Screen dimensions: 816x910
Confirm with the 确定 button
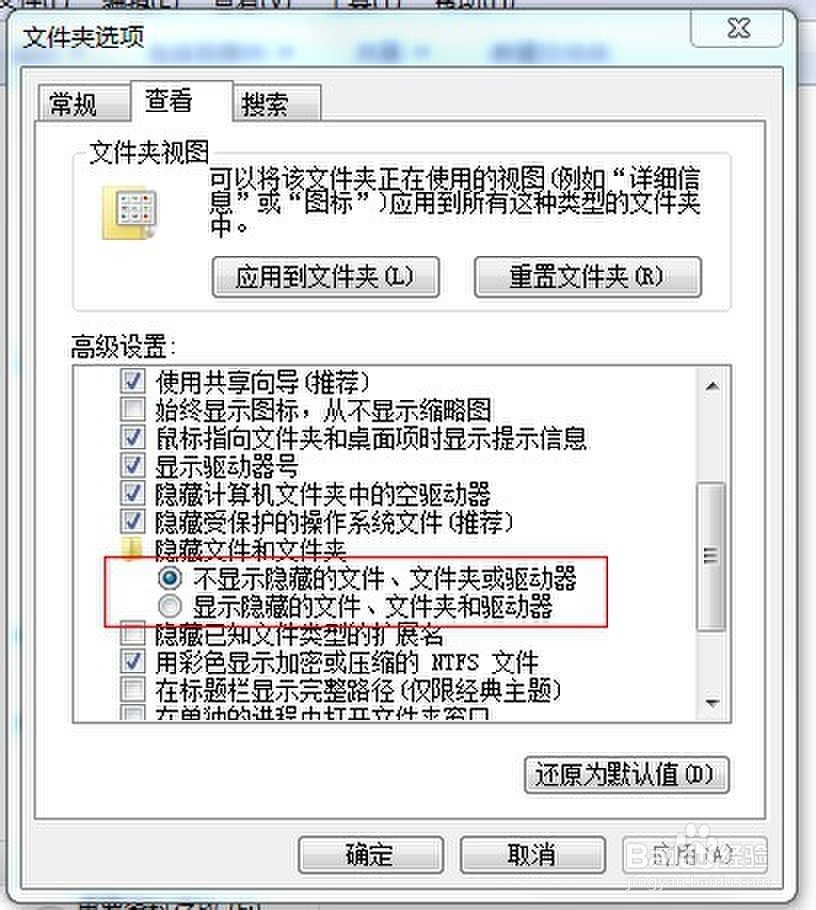tap(370, 854)
